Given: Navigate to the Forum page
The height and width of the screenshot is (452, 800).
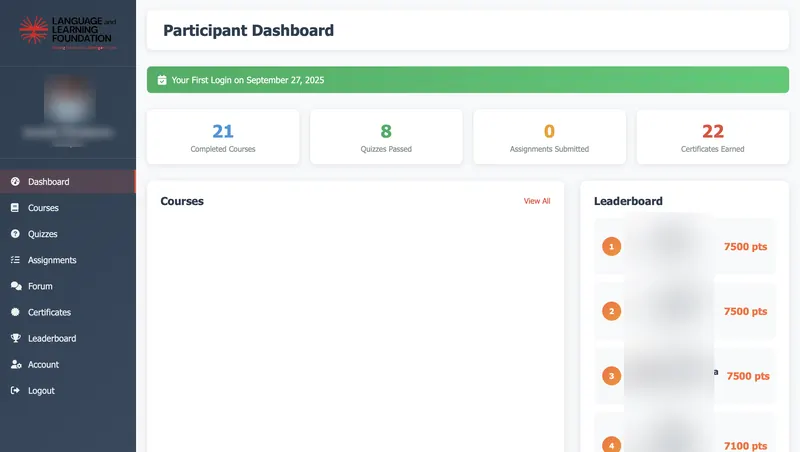Looking at the screenshot, I should pyautogui.click(x=68, y=286).
